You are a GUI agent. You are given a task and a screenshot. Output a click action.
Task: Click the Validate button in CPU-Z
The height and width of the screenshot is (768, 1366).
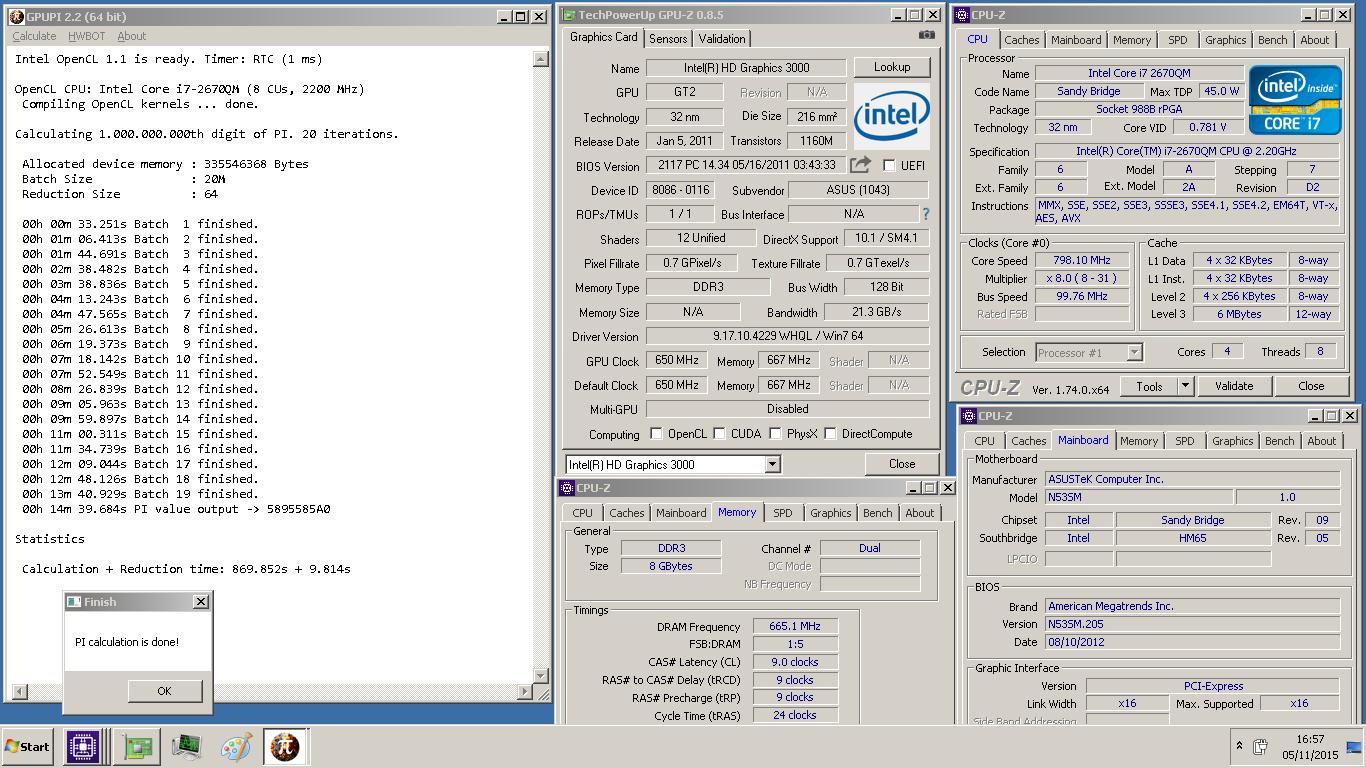click(1234, 386)
